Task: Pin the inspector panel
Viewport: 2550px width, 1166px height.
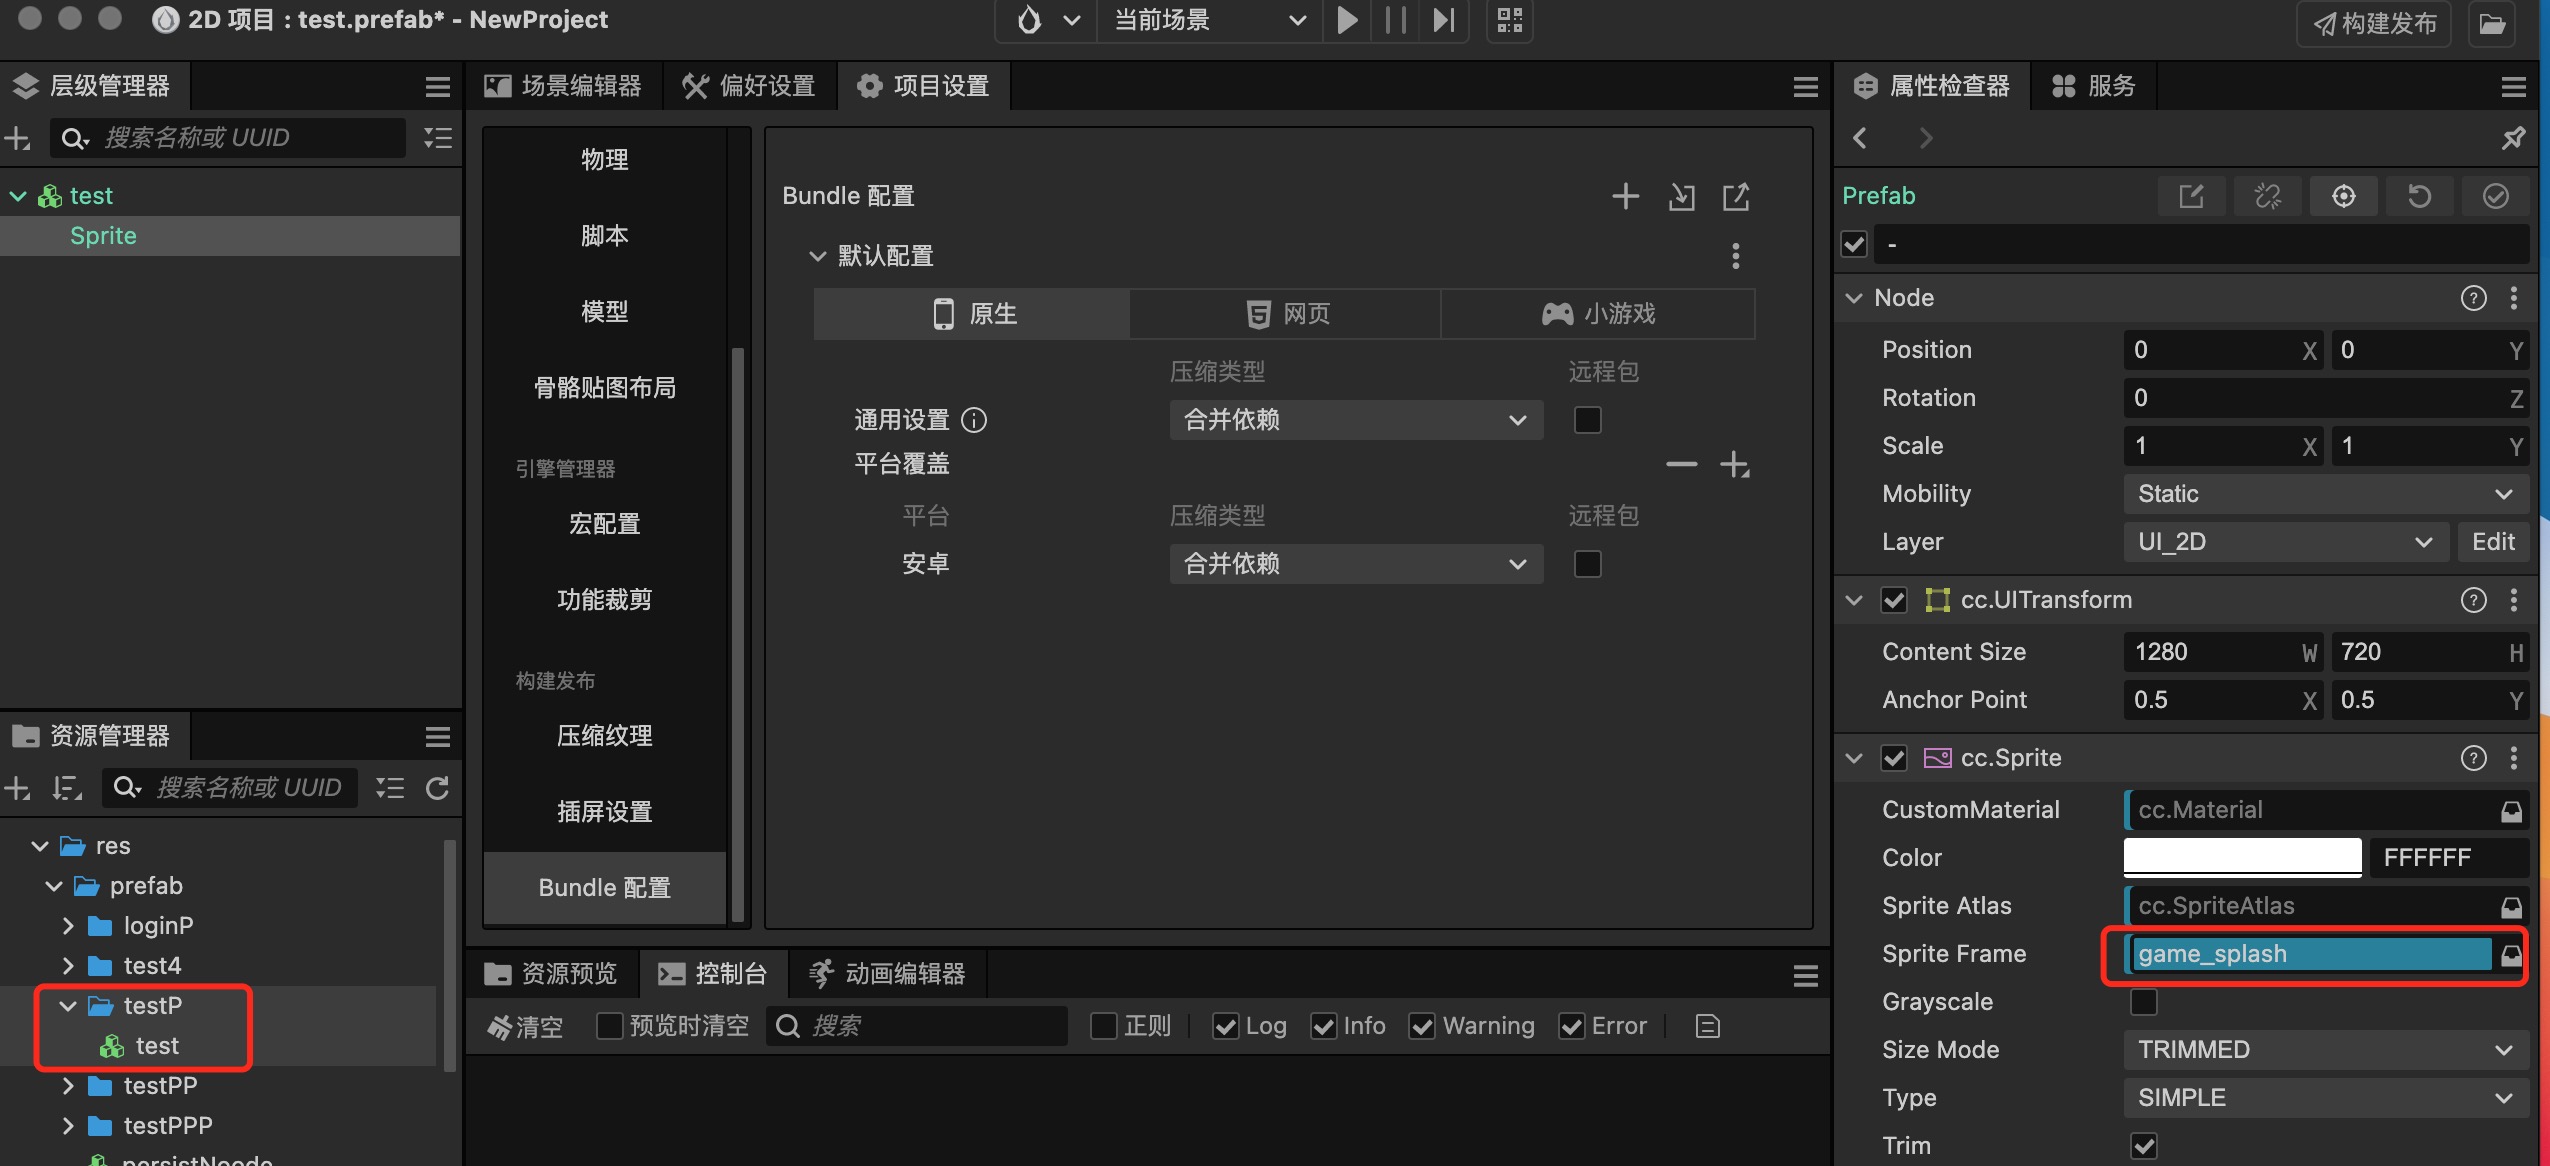Action: [2513, 138]
